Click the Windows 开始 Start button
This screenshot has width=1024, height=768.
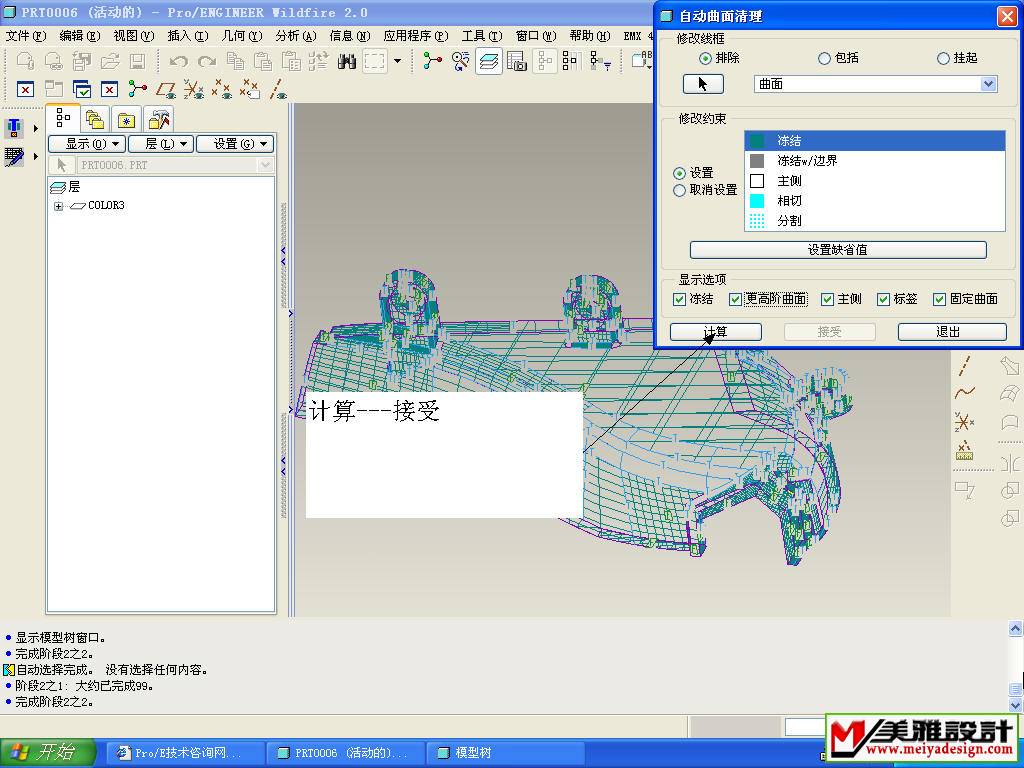47,752
